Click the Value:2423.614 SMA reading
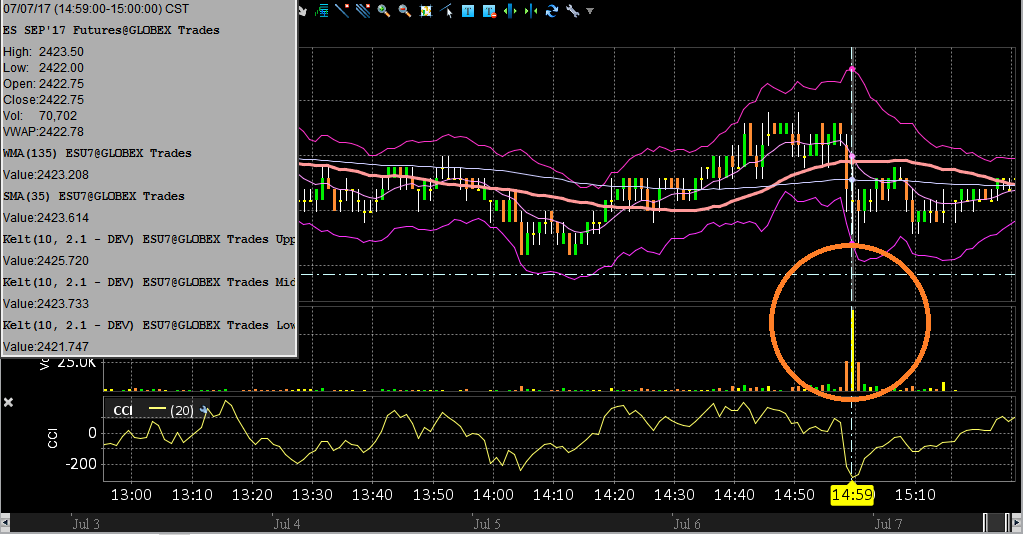Viewport: 1033px width, 535px height. [45, 217]
